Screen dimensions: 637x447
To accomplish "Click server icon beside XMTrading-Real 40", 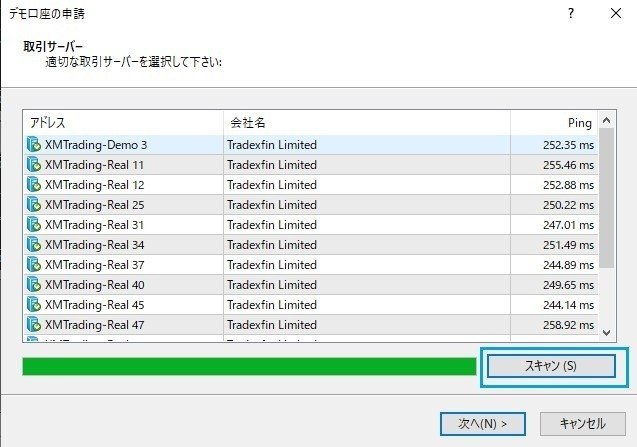I will 34,284.
